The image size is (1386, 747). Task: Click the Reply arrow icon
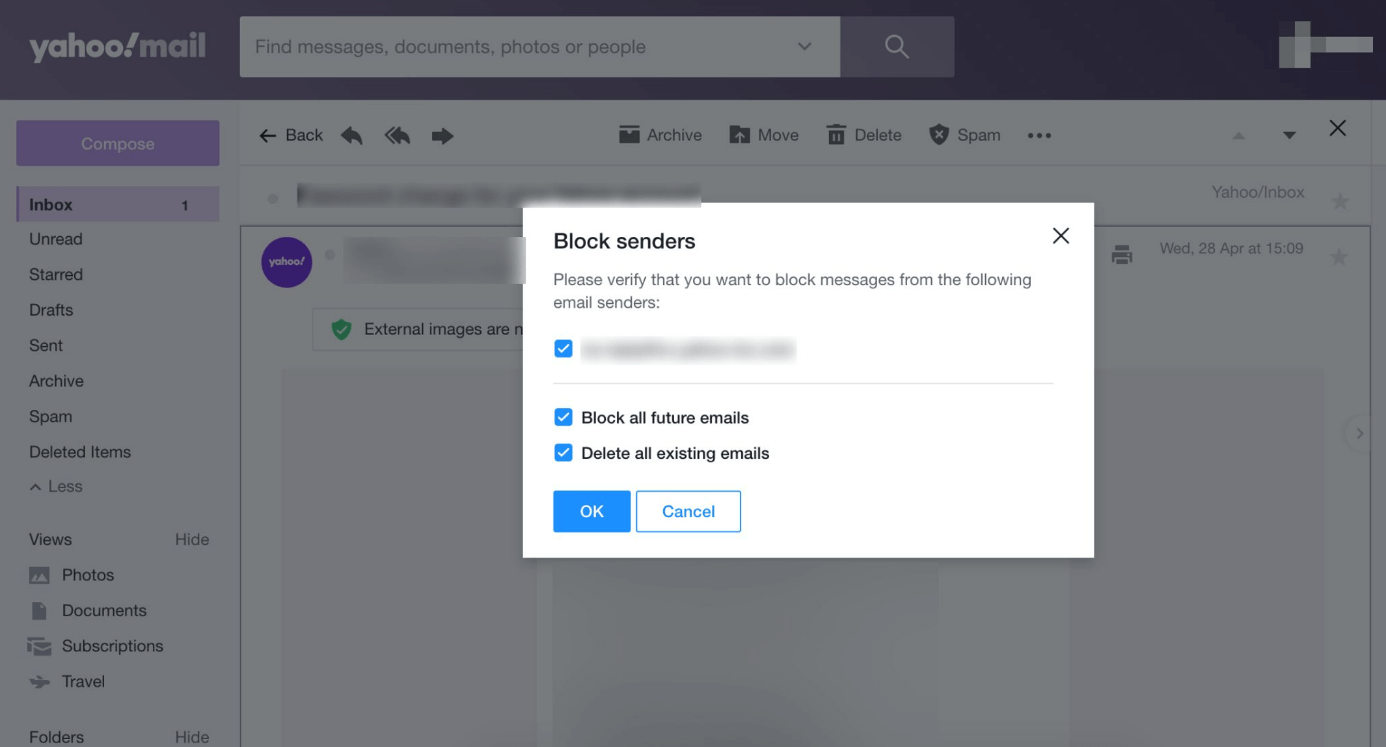pos(352,135)
